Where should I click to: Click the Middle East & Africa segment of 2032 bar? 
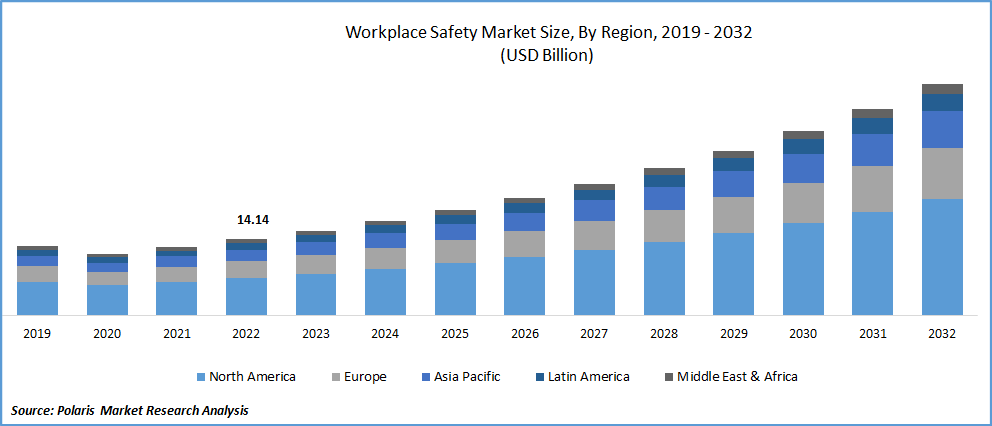coord(942,89)
